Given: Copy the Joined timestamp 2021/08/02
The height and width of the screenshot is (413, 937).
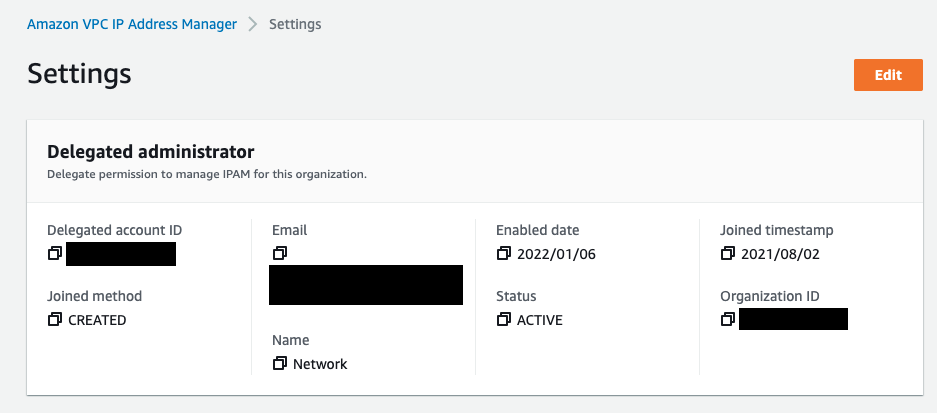Looking at the screenshot, I should point(727,253).
